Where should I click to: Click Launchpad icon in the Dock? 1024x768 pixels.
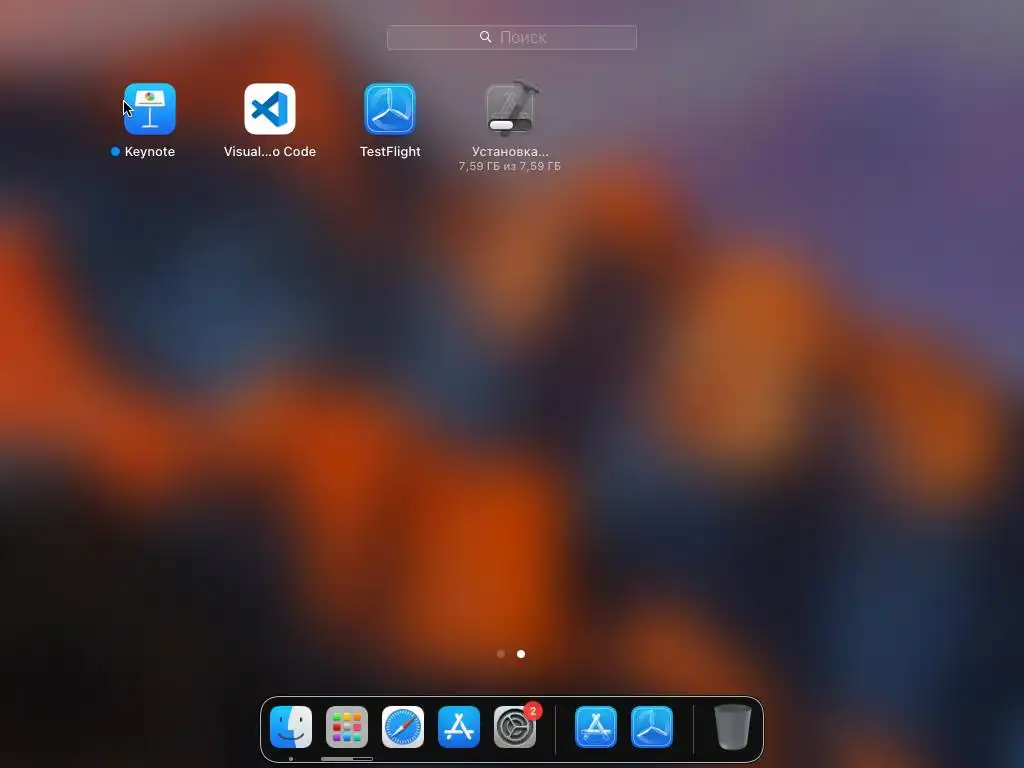pos(347,726)
